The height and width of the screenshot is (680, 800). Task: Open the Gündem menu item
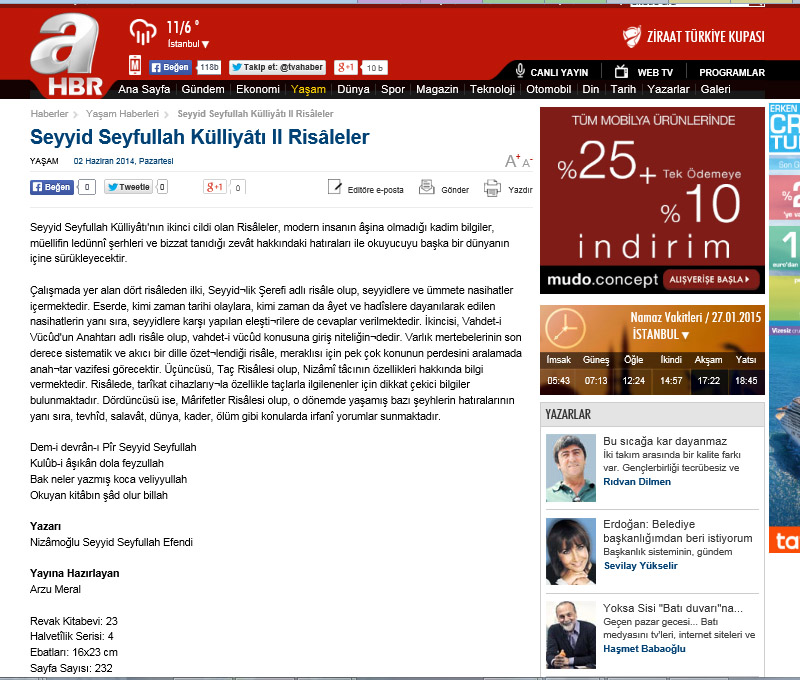tap(202, 89)
